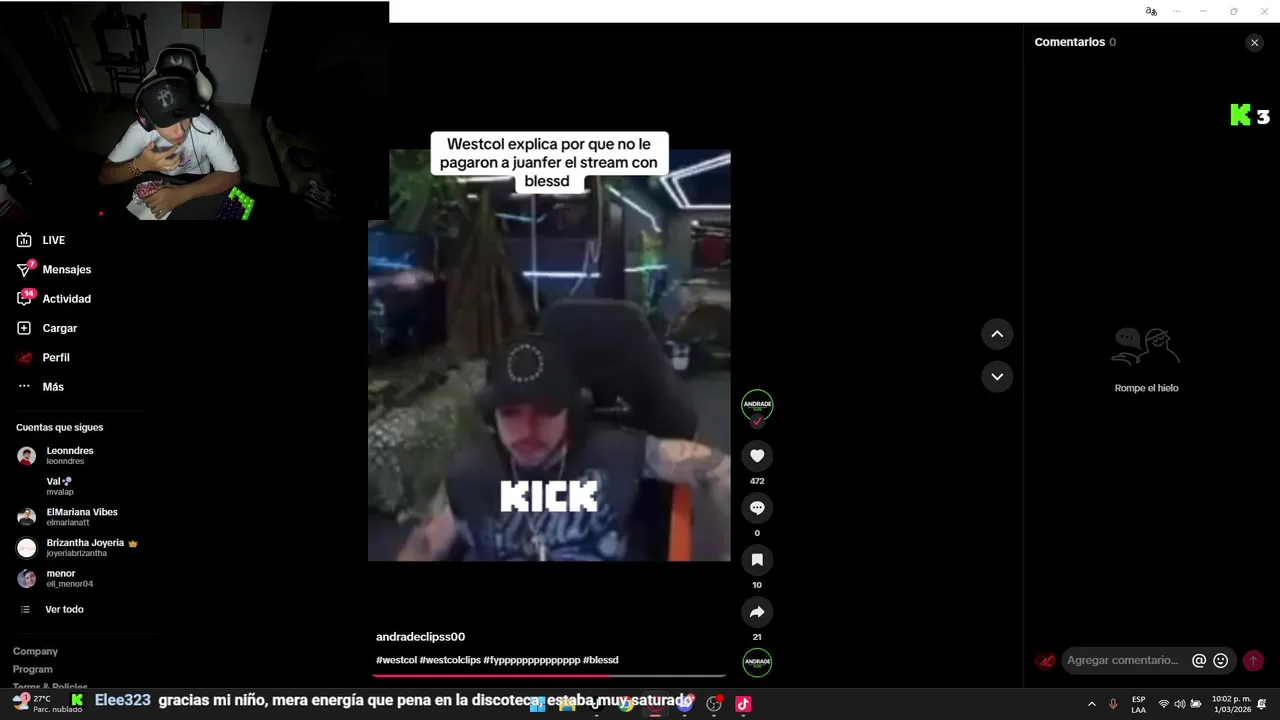Go to previous video with up chevron
Image resolution: width=1280 pixels, height=720 pixels.
(x=997, y=334)
